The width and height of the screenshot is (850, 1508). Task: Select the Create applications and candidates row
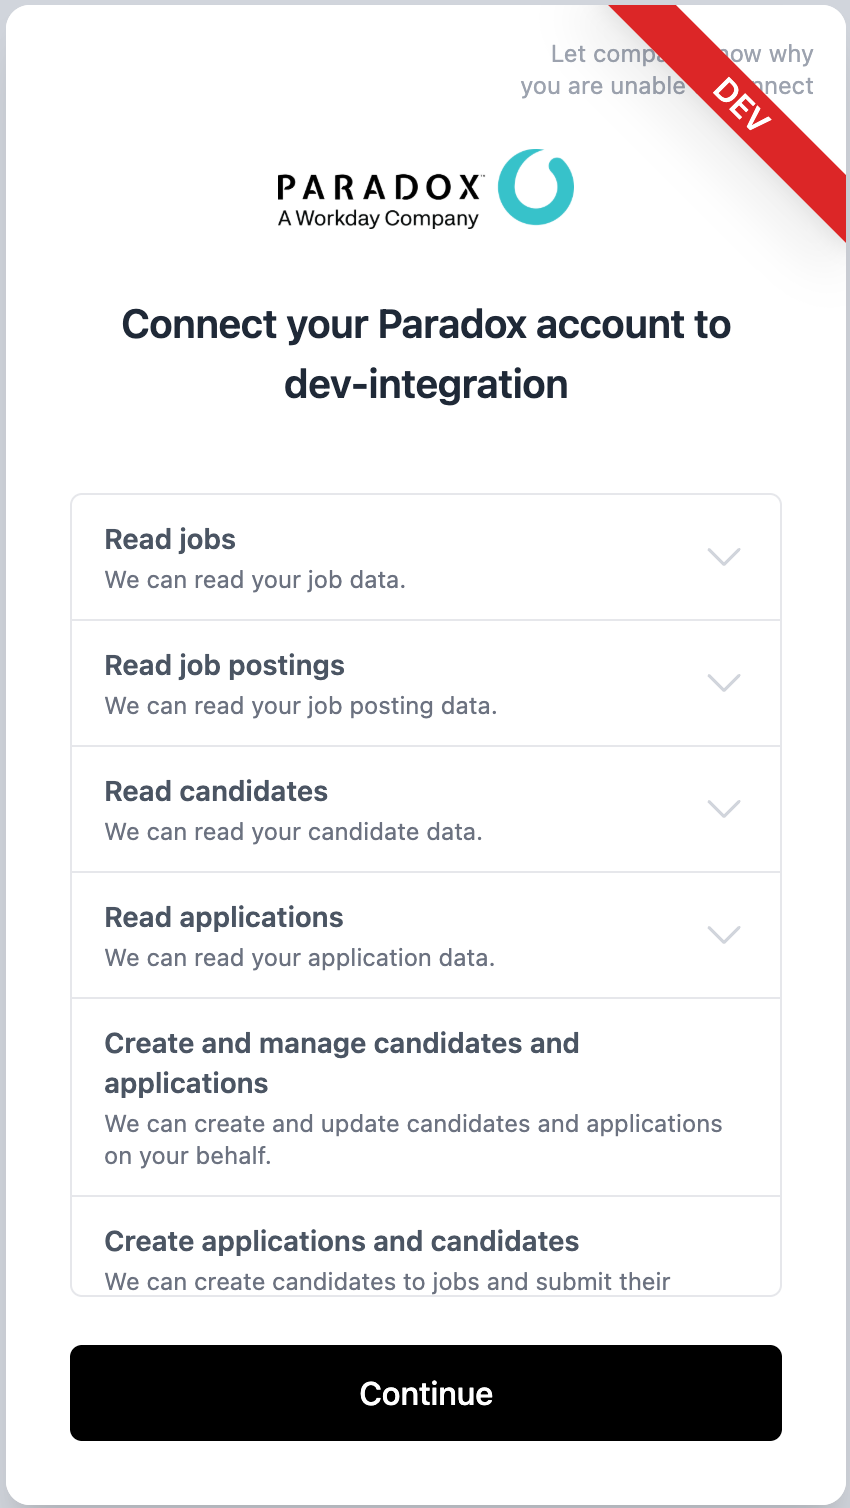341,1242
